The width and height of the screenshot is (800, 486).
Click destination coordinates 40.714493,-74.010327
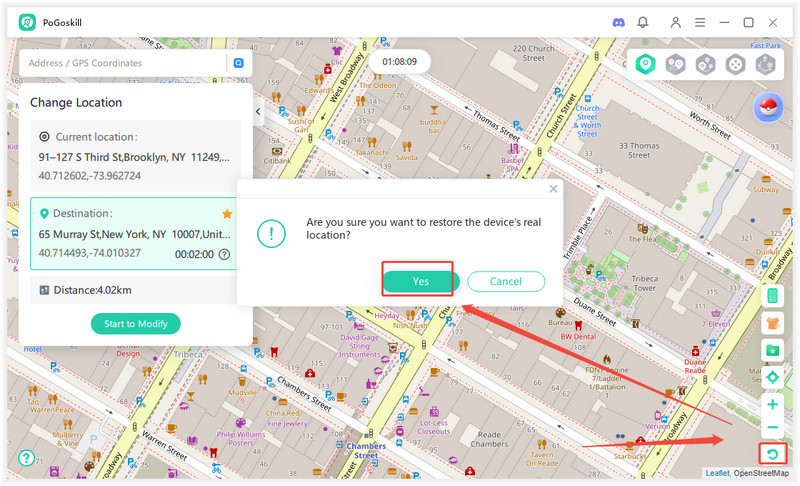pyautogui.click(x=90, y=253)
